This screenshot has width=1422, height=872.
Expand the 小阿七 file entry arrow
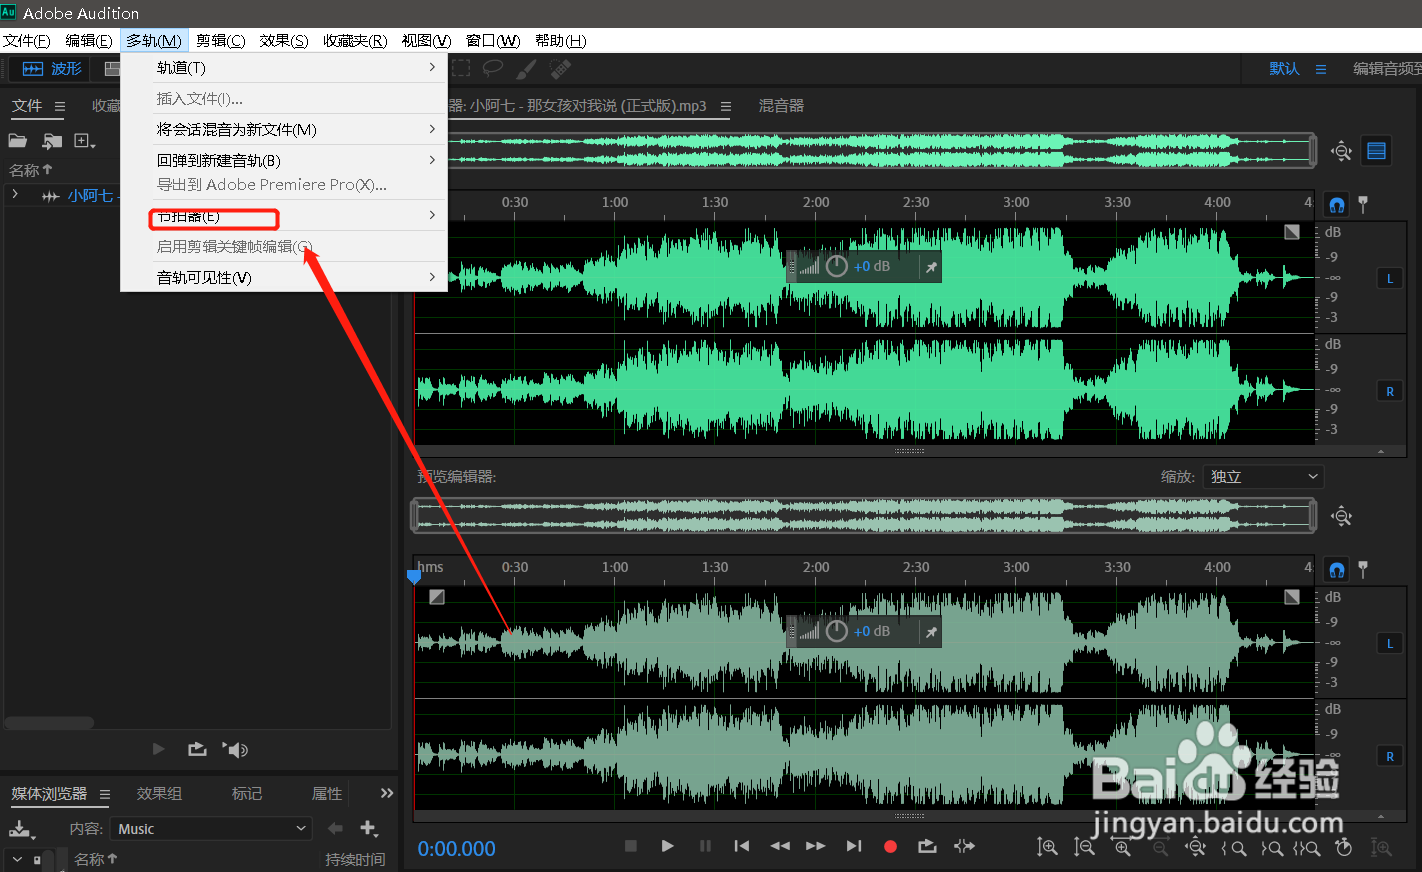[15, 195]
